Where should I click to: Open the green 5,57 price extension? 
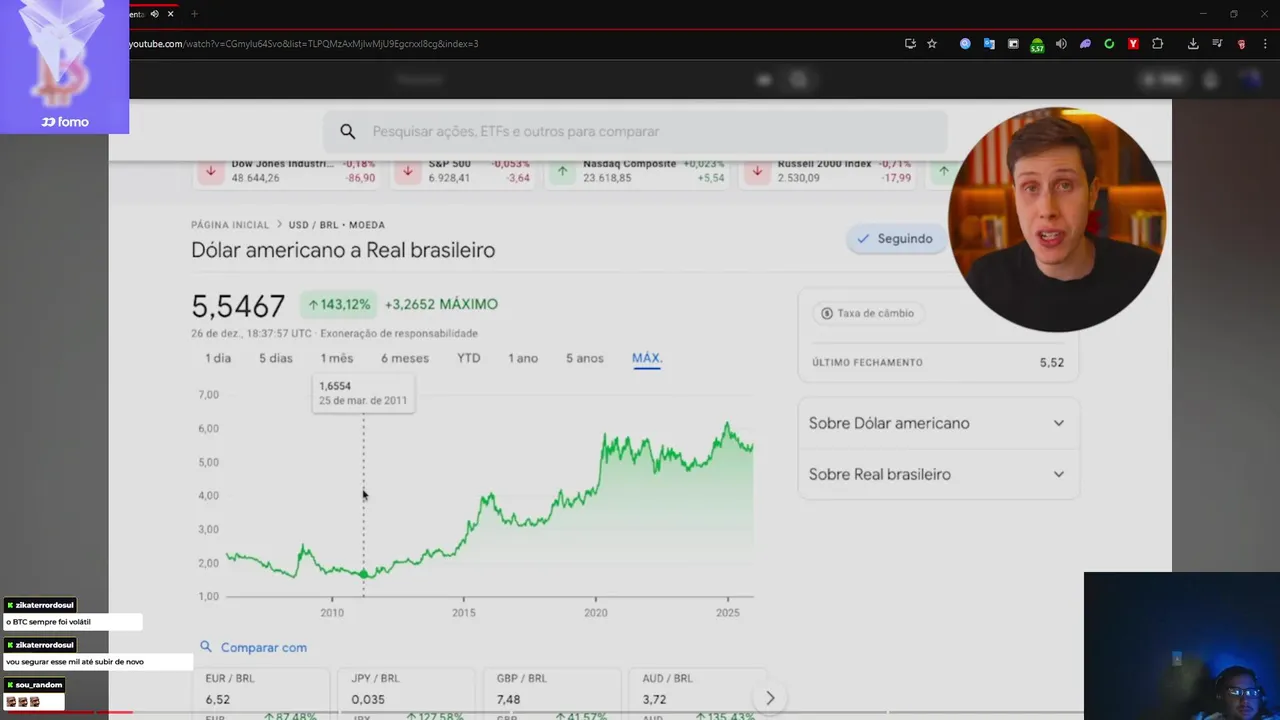(x=1037, y=45)
